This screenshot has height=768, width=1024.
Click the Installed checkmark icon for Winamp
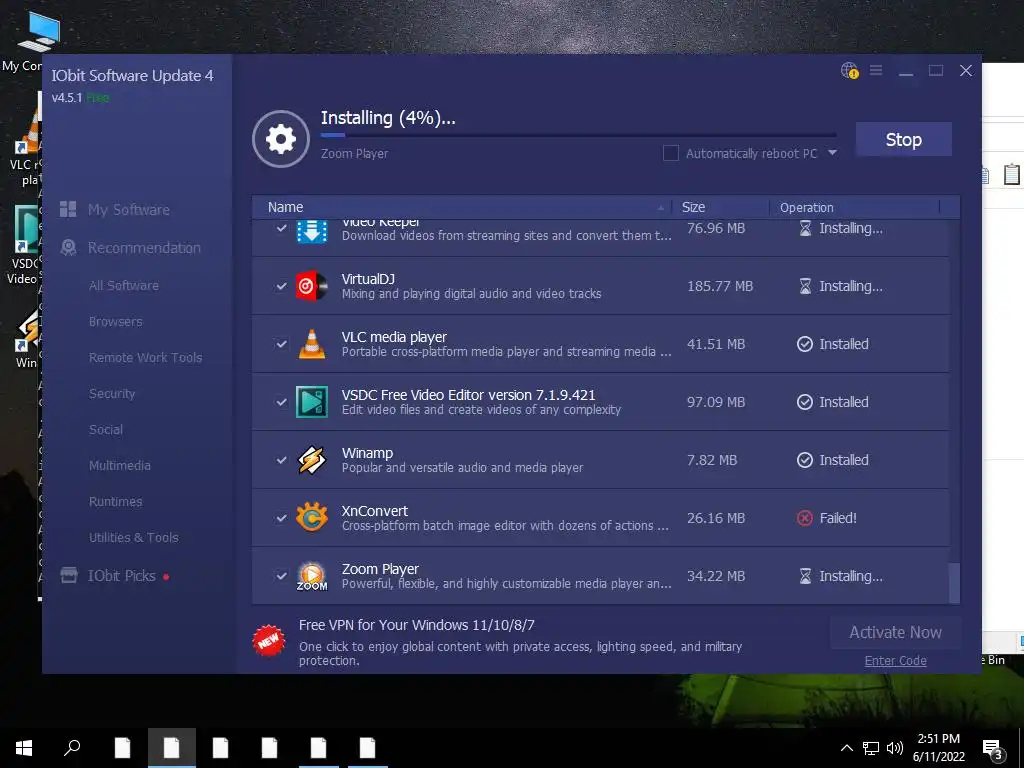(x=805, y=460)
